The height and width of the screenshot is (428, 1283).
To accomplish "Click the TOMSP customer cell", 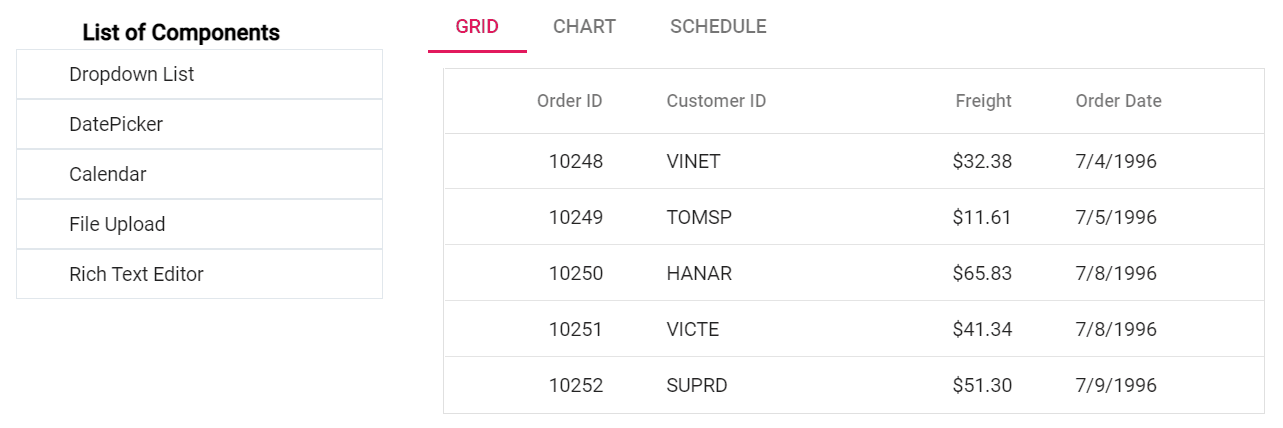I will pos(699,218).
